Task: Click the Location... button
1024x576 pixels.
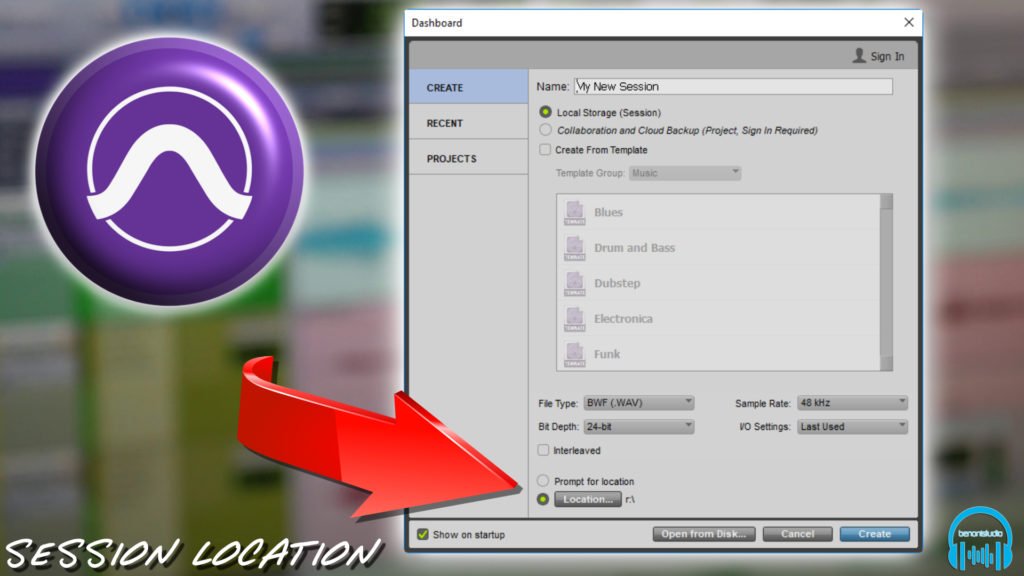Action: pos(588,499)
